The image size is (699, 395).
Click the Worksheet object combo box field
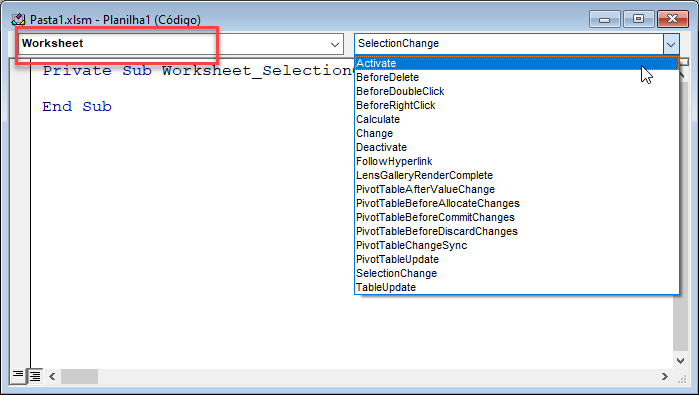click(x=181, y=44)
